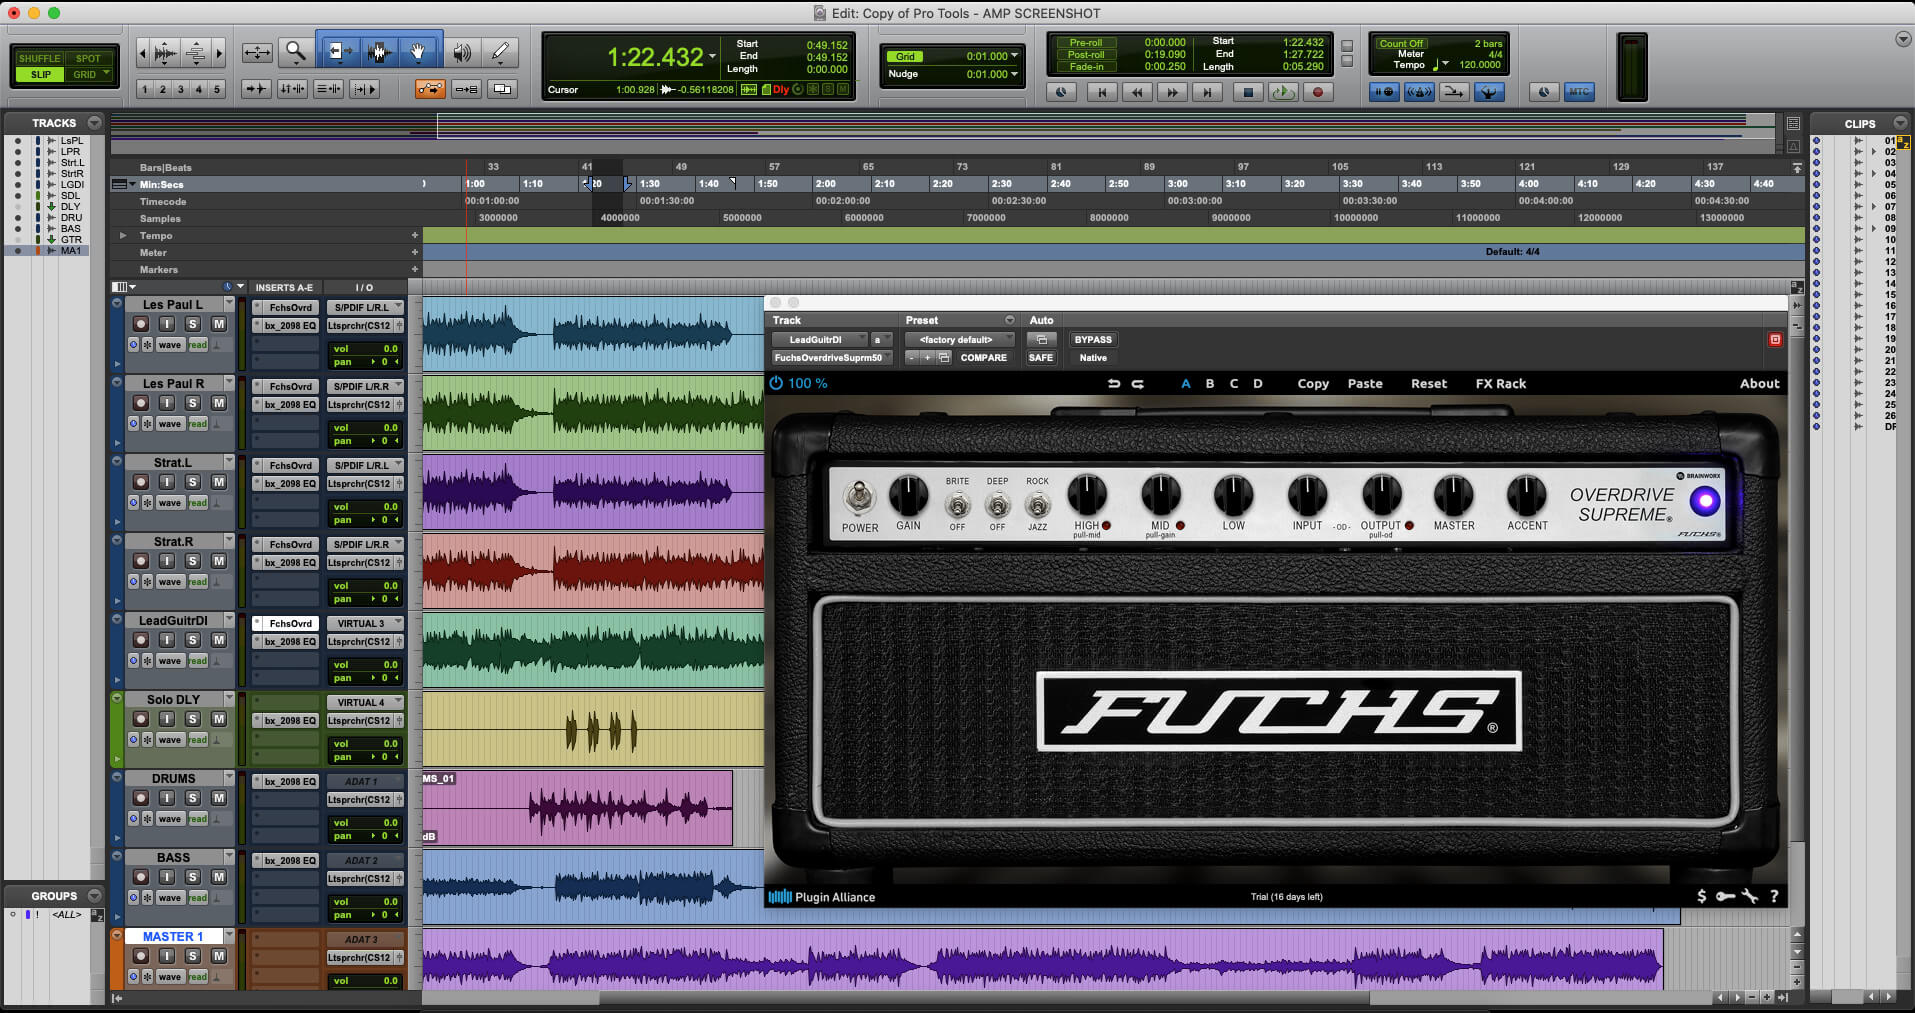The image size is (1915, 1013).
Task: Click the Go to End transport button
Action: point(1207,92)
